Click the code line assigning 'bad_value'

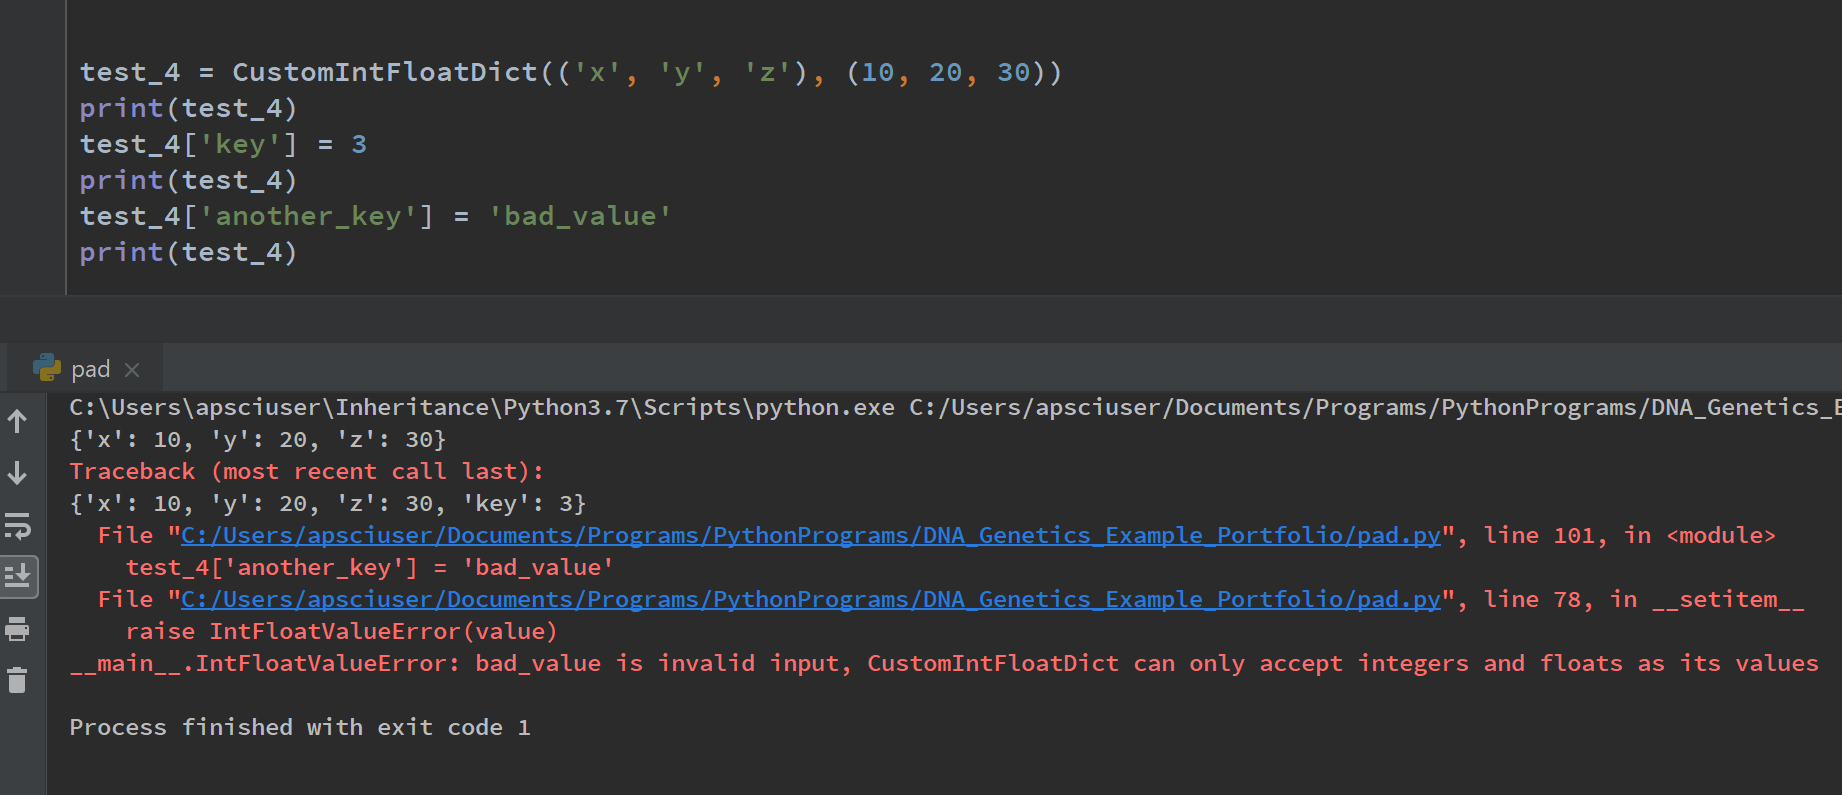click(375, 217)
